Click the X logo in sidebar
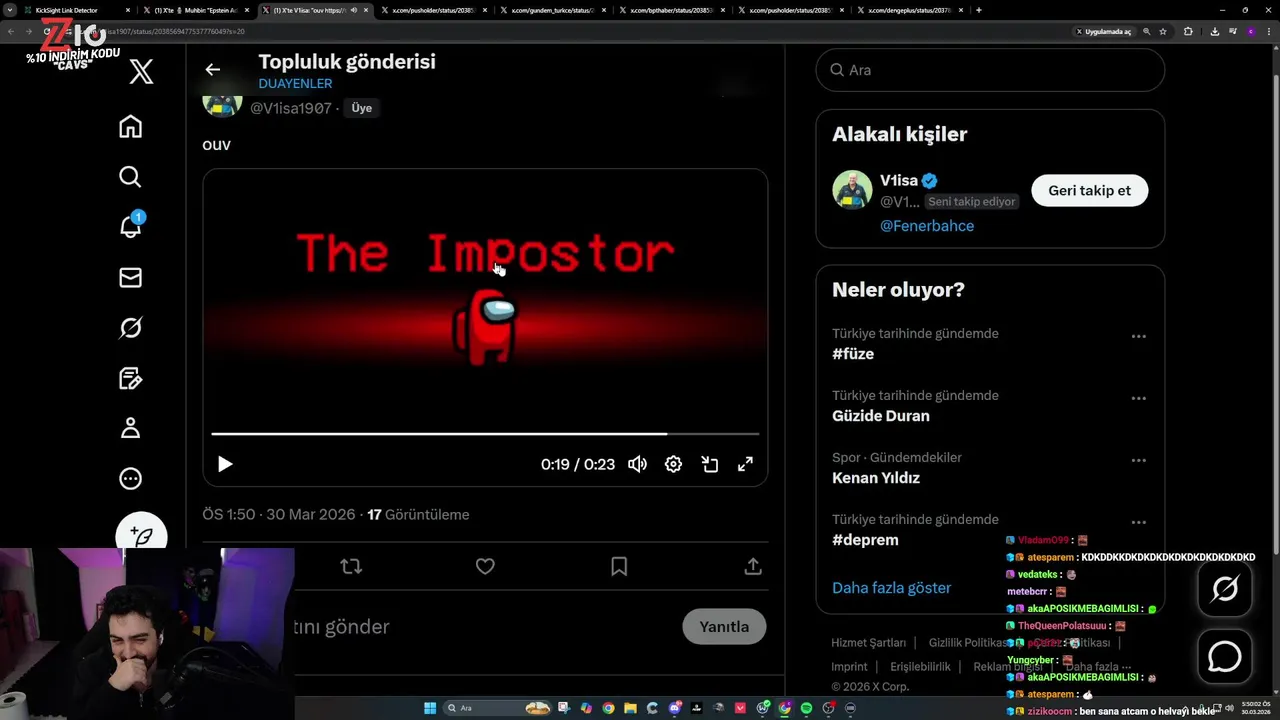 pos(141,72)
